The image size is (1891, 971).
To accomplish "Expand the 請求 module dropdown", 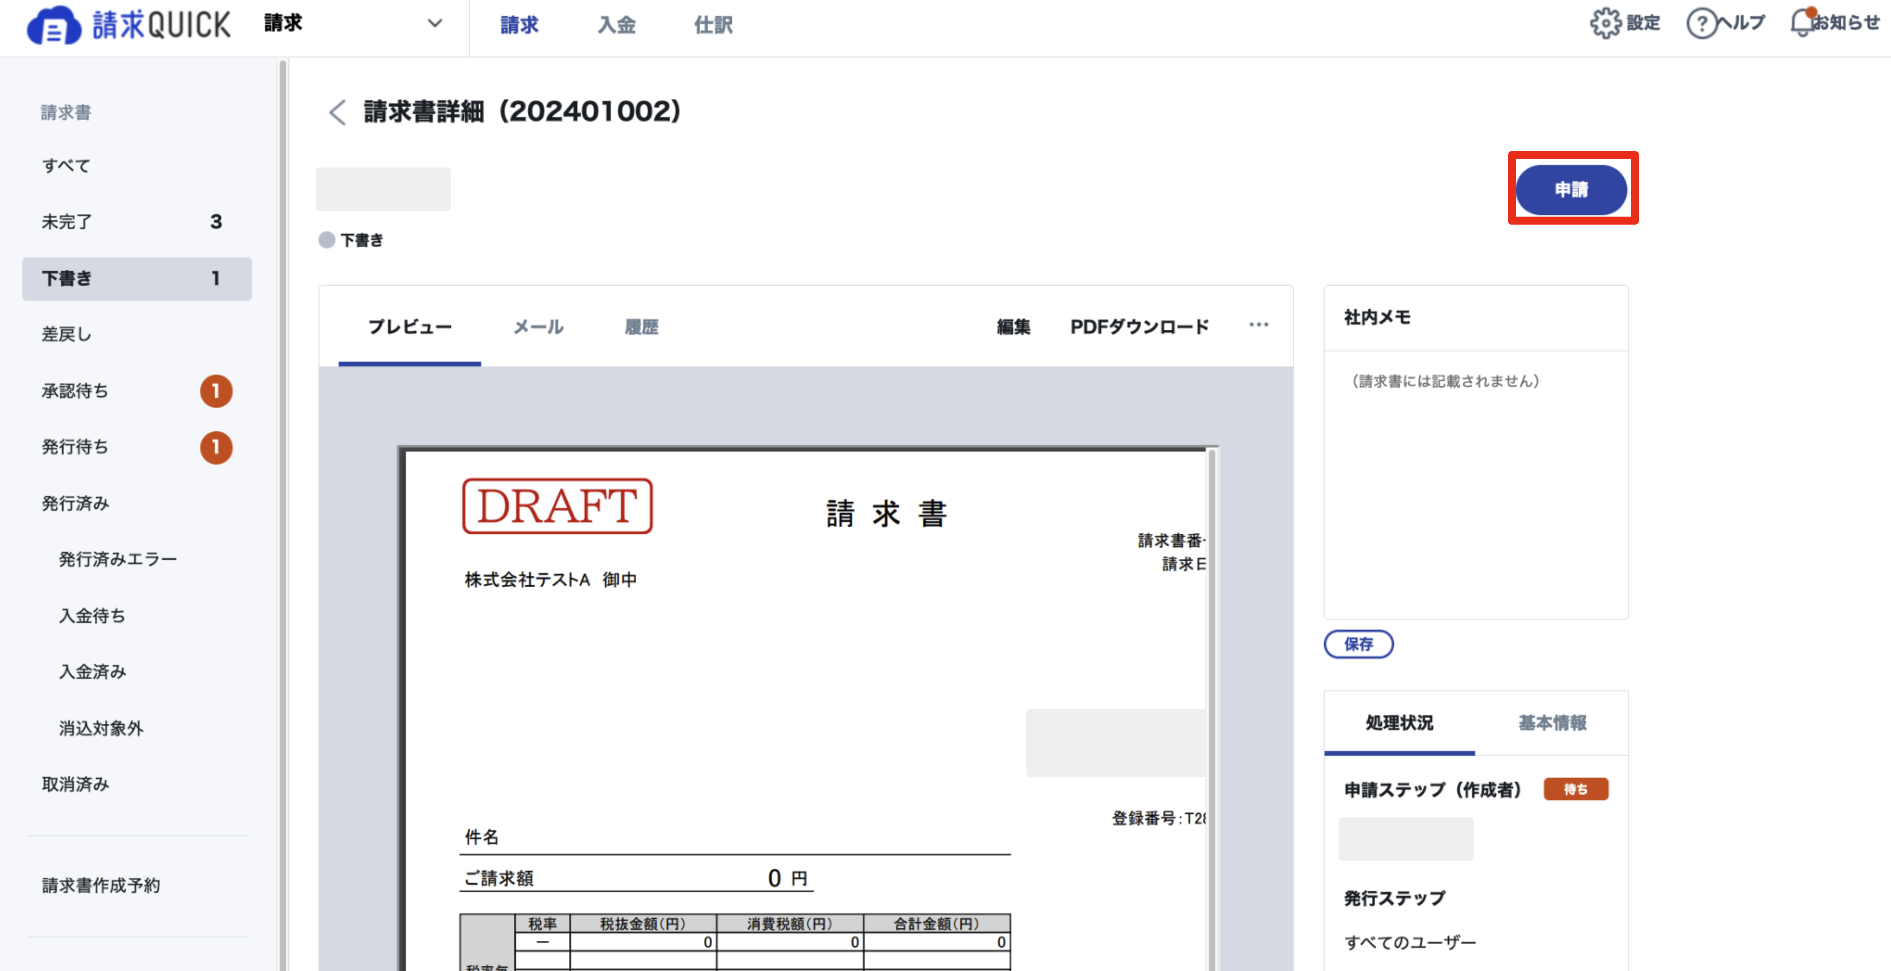I will (434, 24).
